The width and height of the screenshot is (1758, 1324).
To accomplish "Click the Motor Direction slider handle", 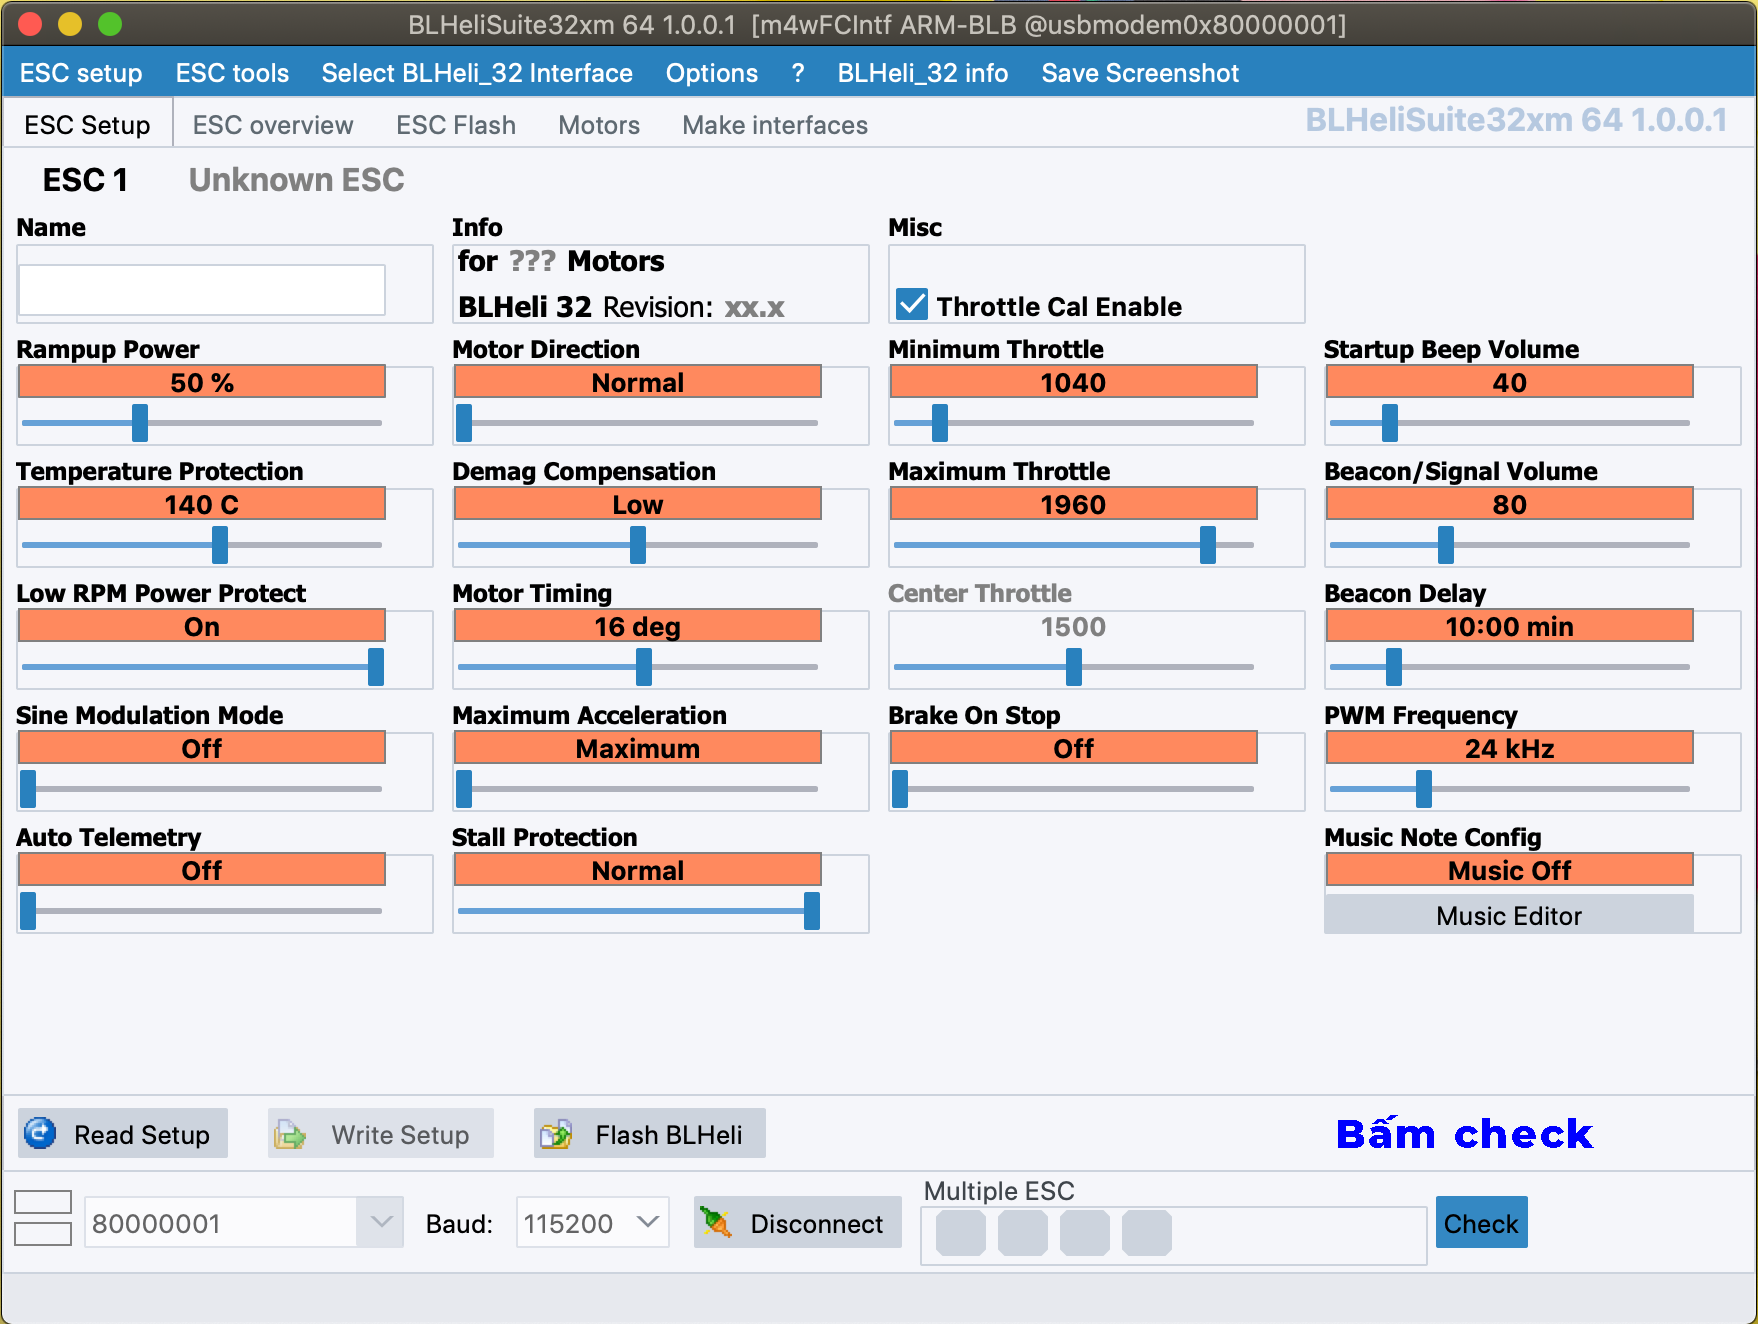I will 464,422.
